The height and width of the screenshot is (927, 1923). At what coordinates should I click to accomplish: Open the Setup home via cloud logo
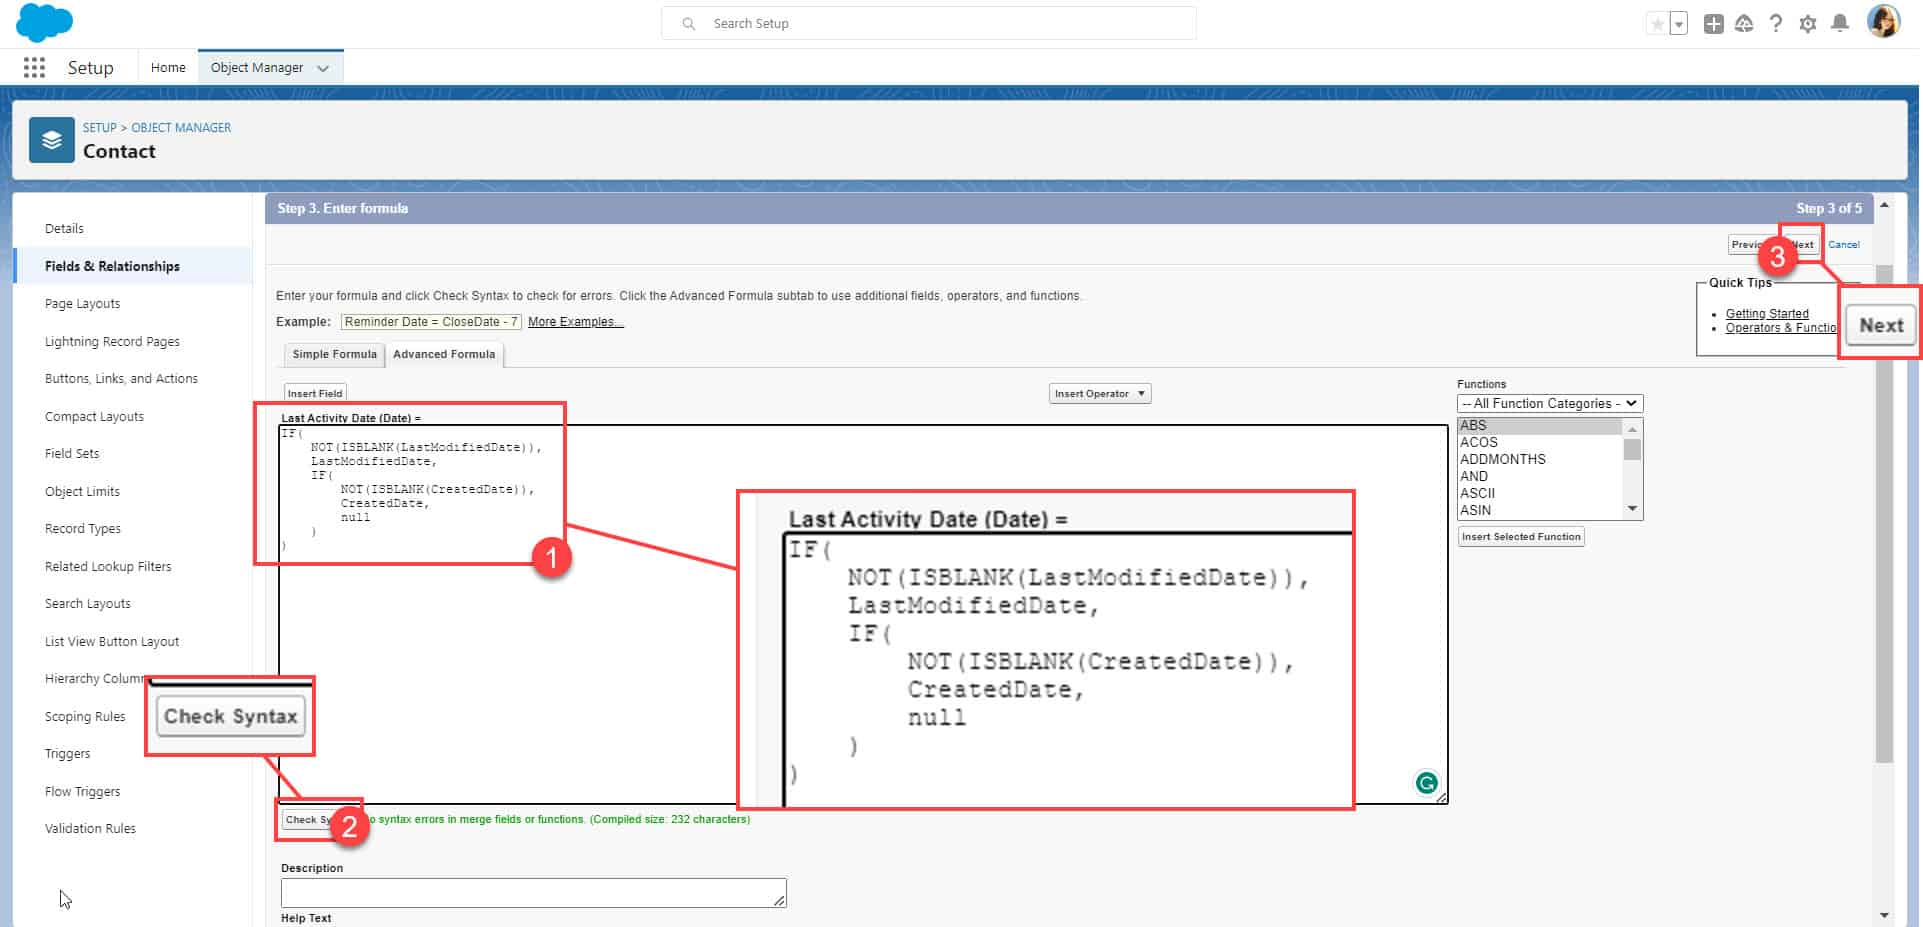point(43,22)
